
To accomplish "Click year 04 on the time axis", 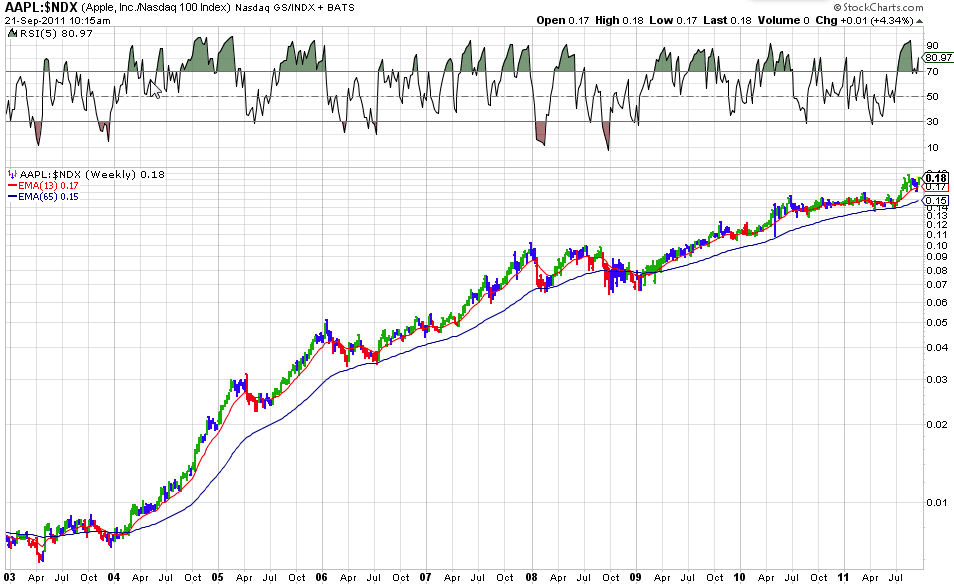I will tap(114, 577).
